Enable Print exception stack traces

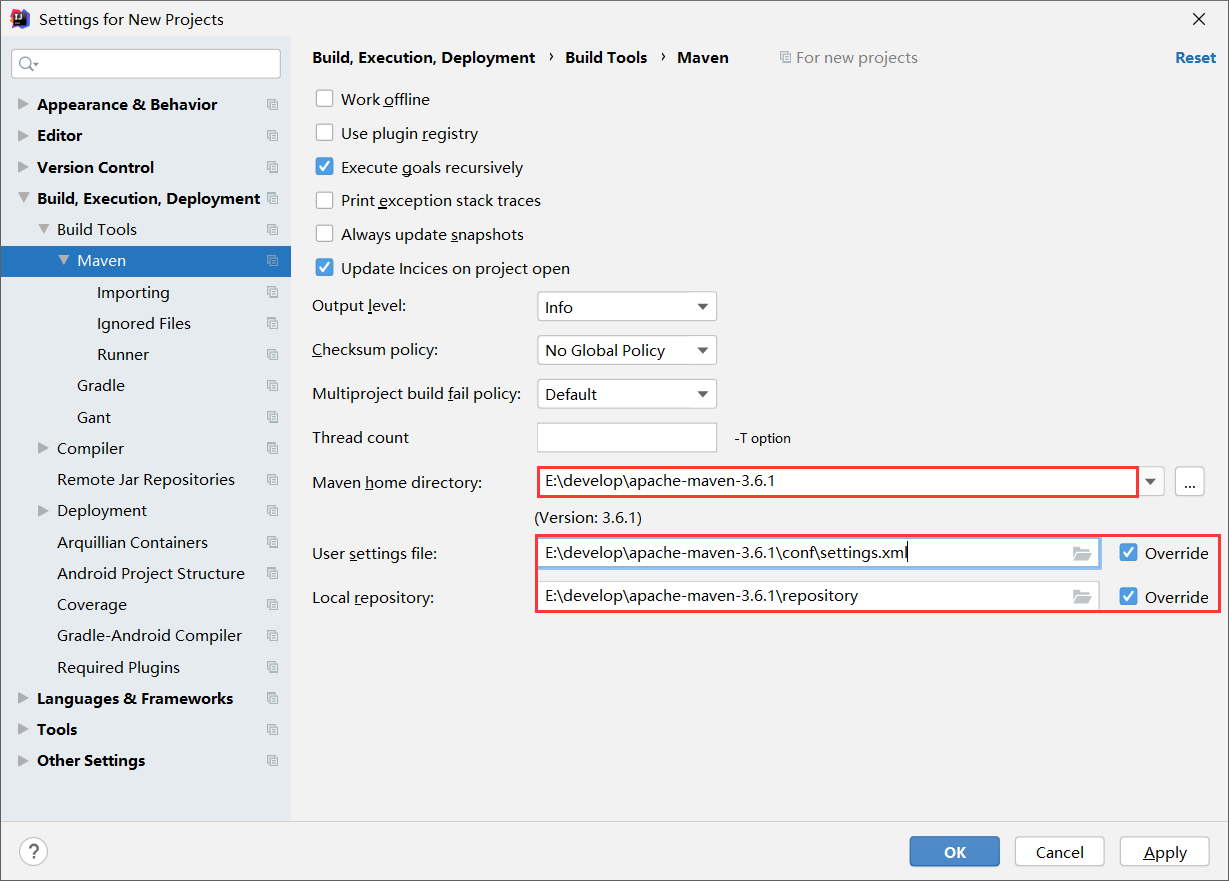[324, 200]
